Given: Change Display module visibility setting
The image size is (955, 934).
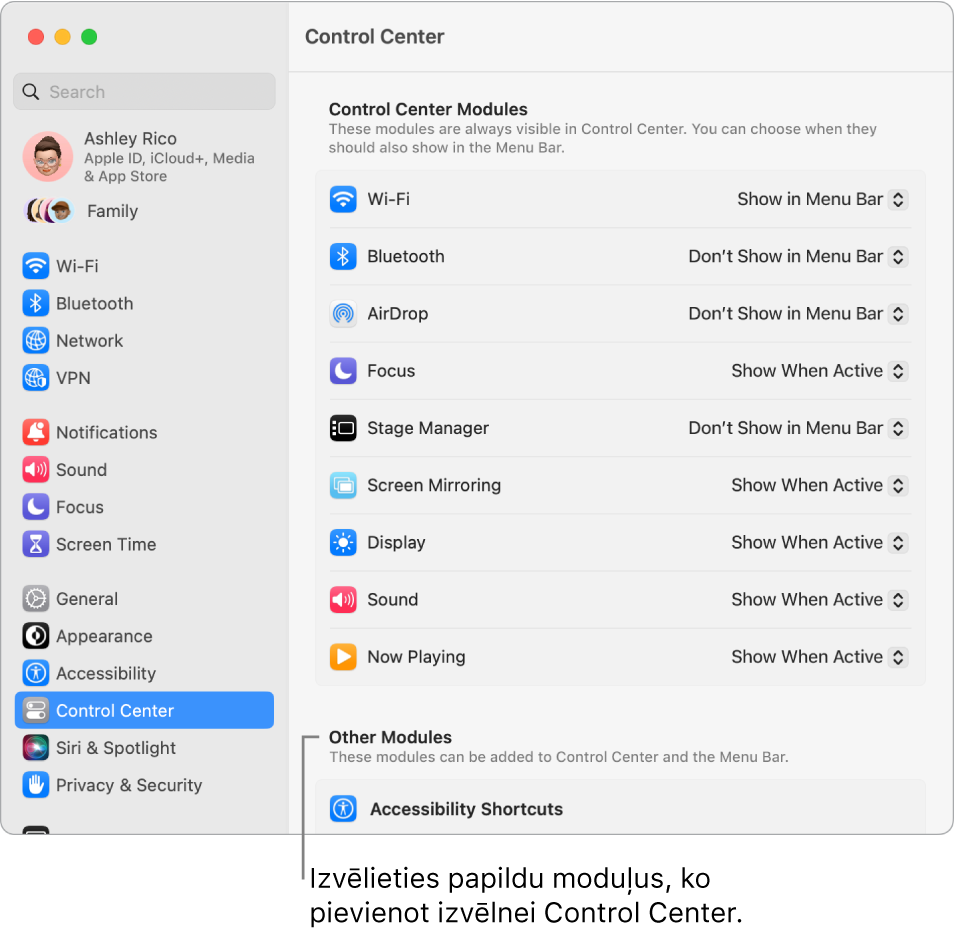Looking at the screenshot, I should (818, 542).
